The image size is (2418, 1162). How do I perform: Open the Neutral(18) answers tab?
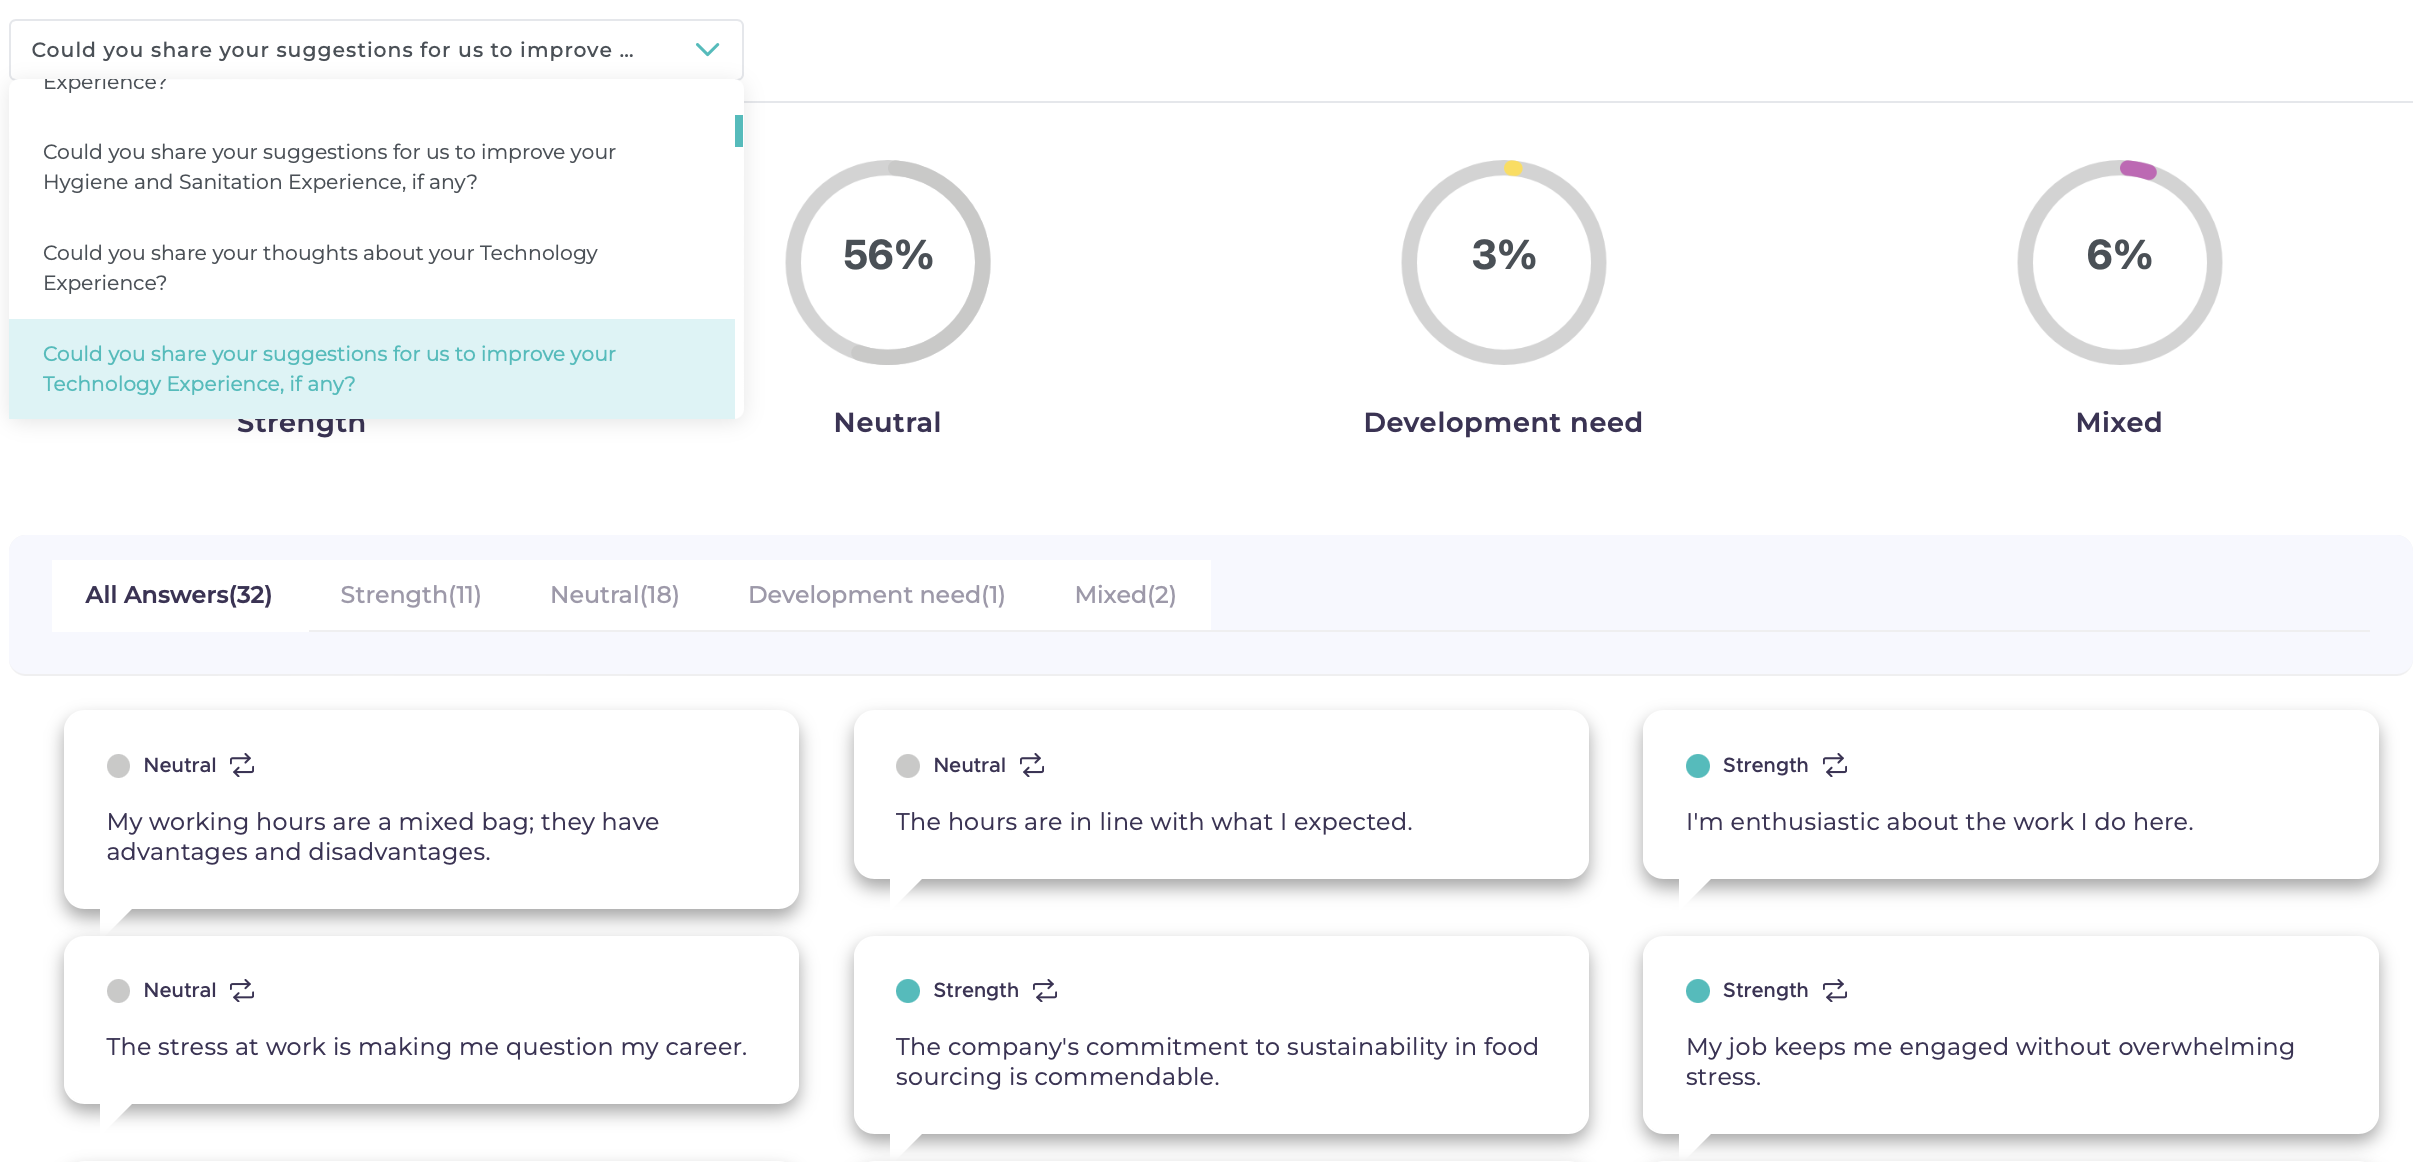[x=614, y=595]
